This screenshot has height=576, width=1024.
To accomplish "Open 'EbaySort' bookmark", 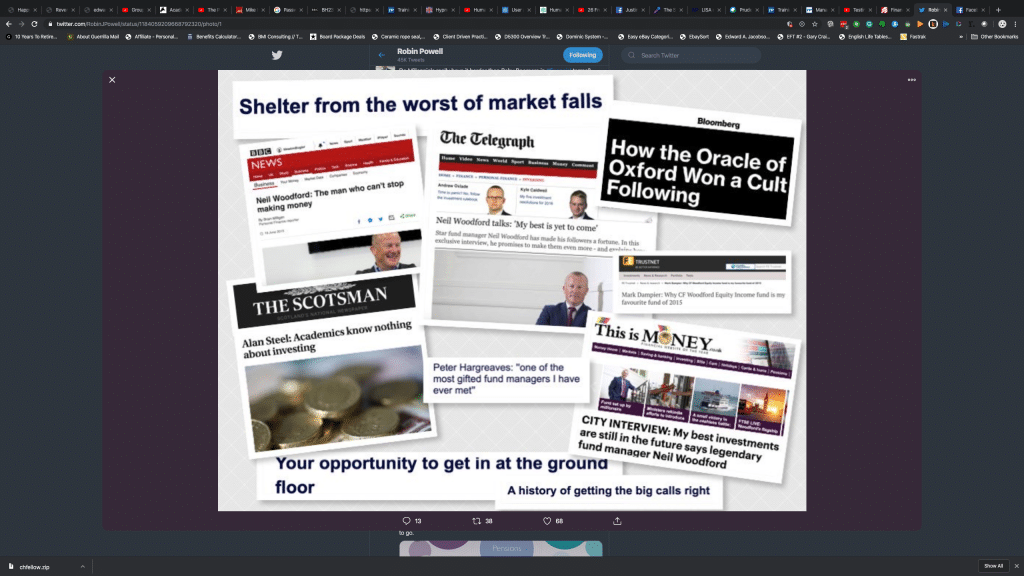I will tap(694, 37).
